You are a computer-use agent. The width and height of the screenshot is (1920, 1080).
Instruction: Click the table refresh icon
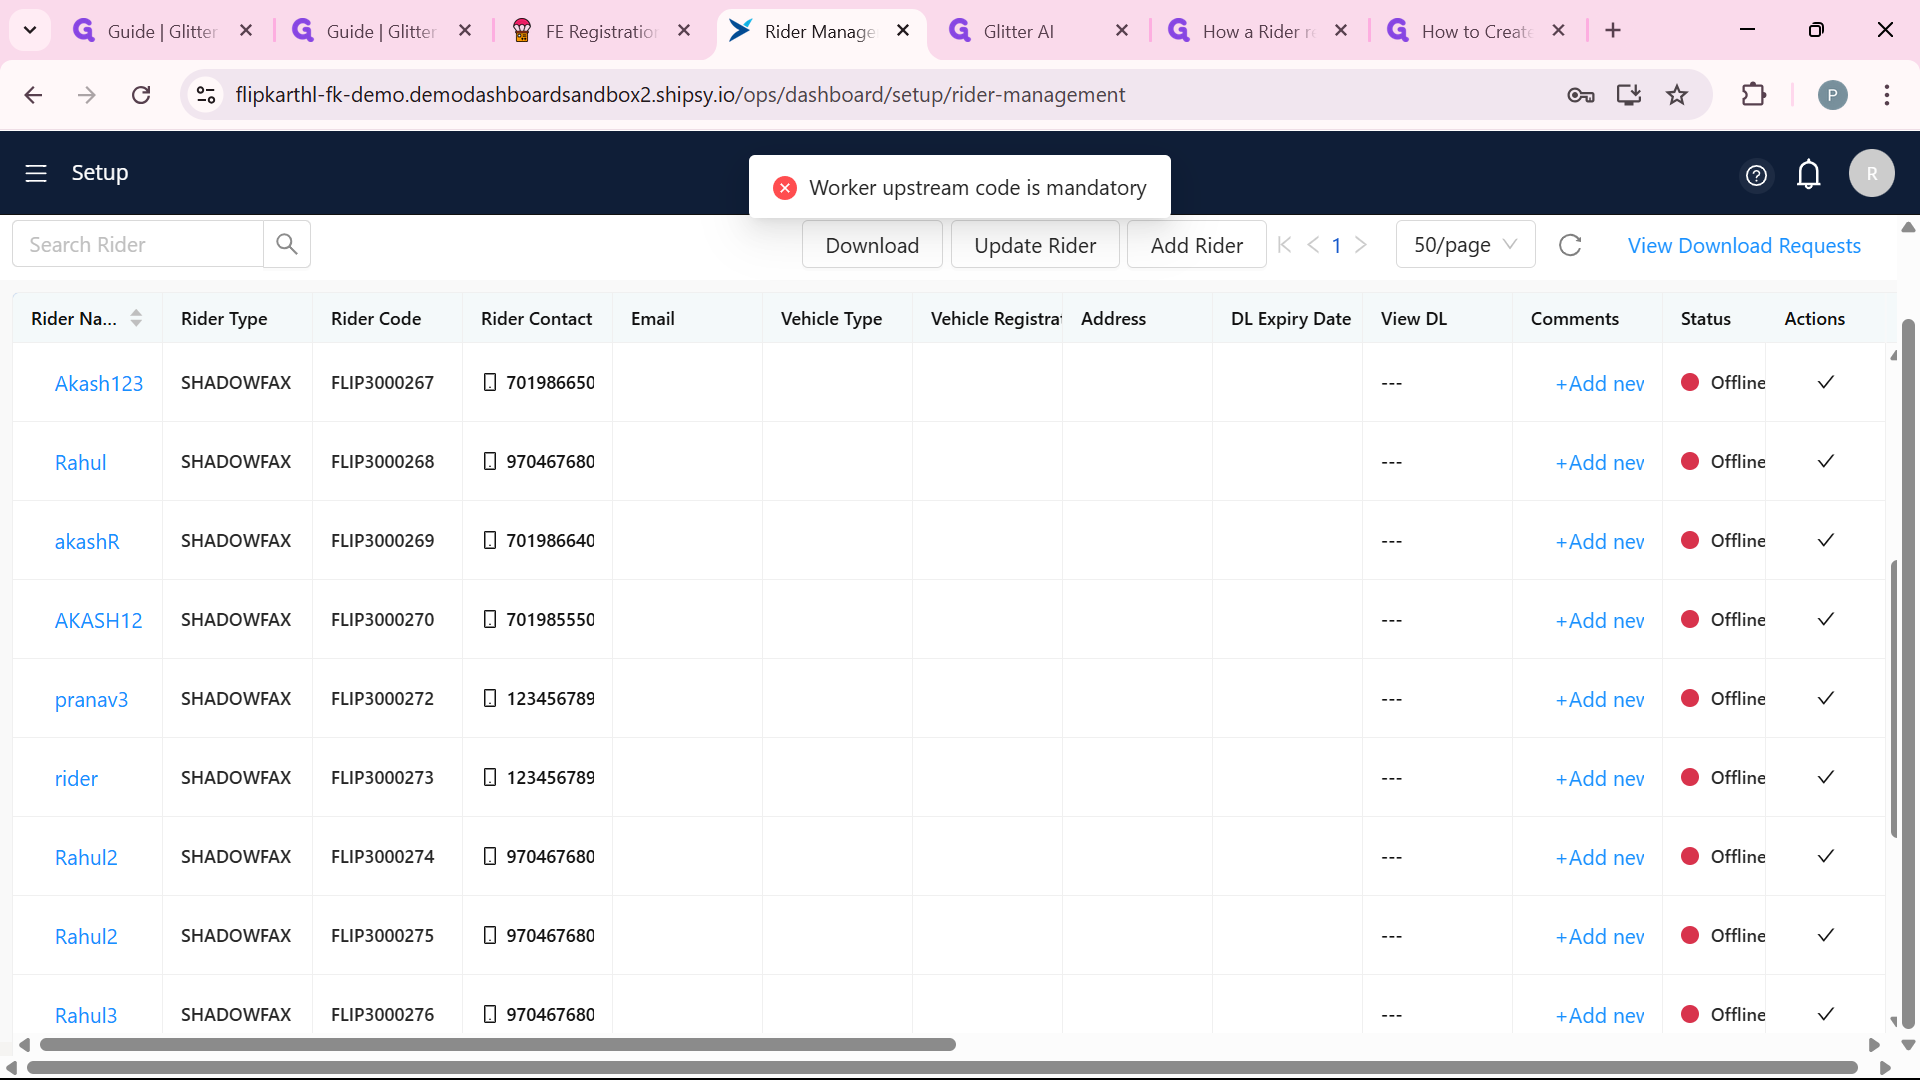click(x=1570, y=245)
